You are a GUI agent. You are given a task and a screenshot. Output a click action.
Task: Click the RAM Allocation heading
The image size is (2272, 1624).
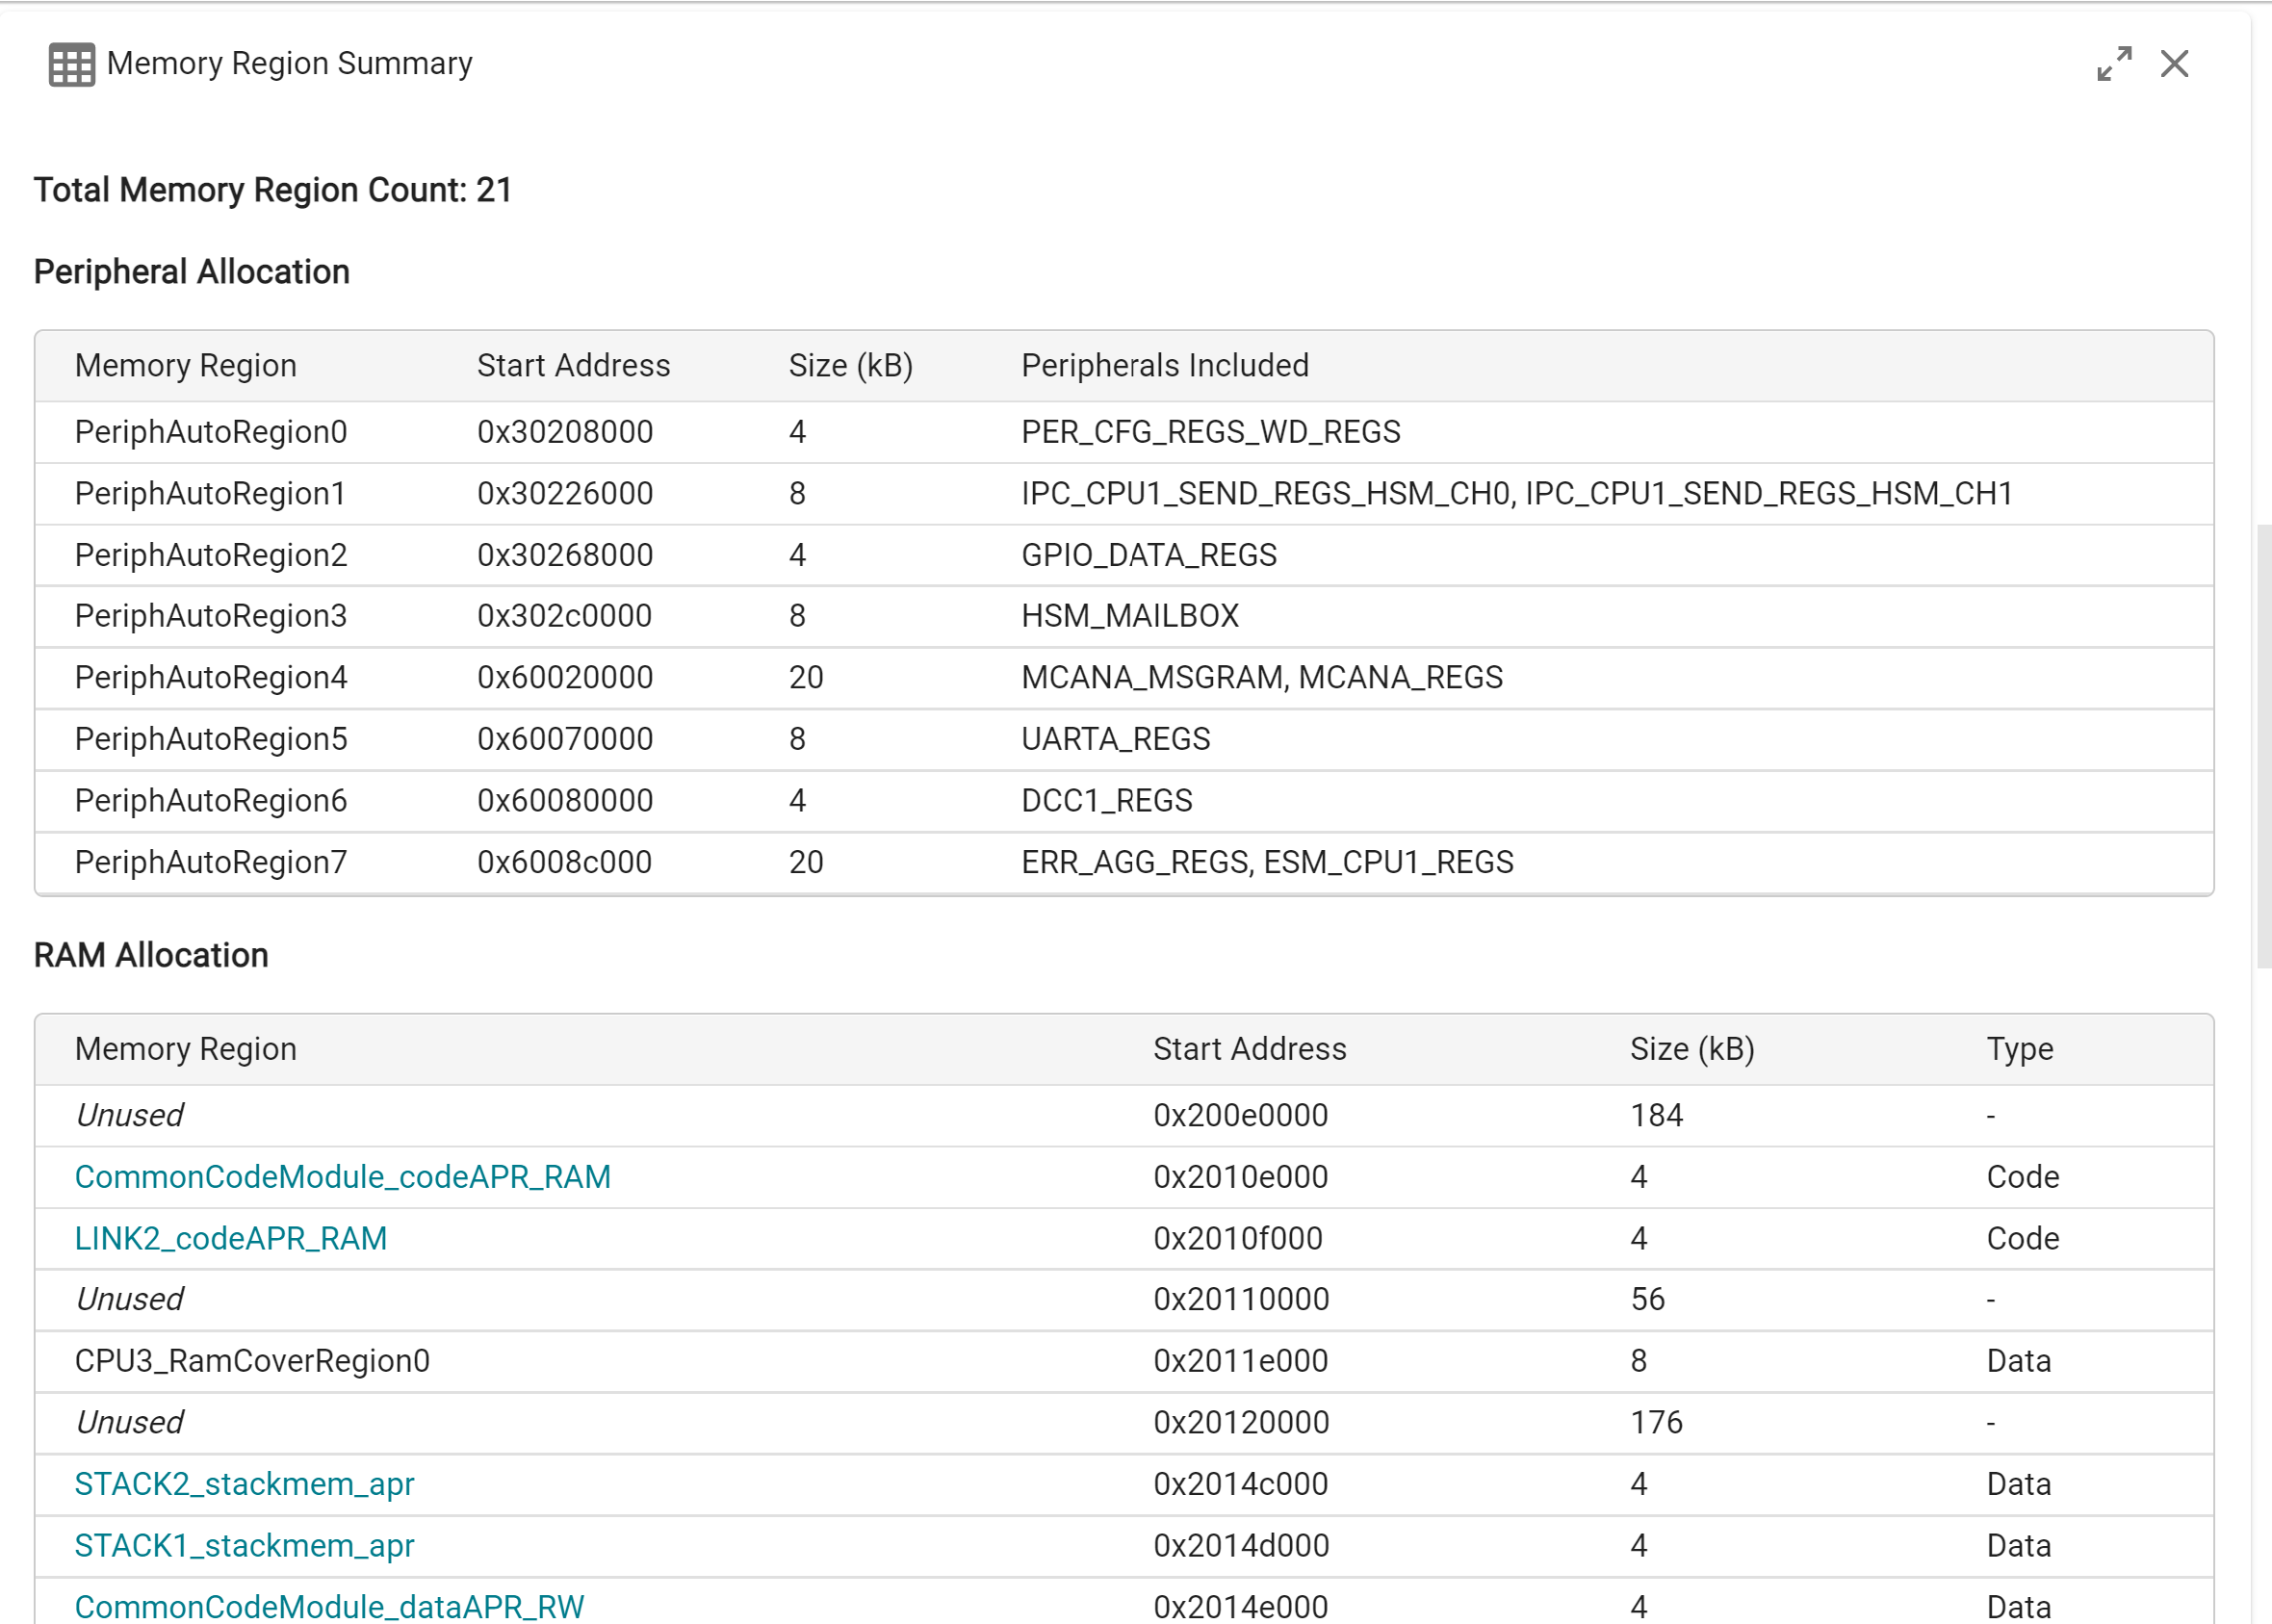(x=150, y=955)
